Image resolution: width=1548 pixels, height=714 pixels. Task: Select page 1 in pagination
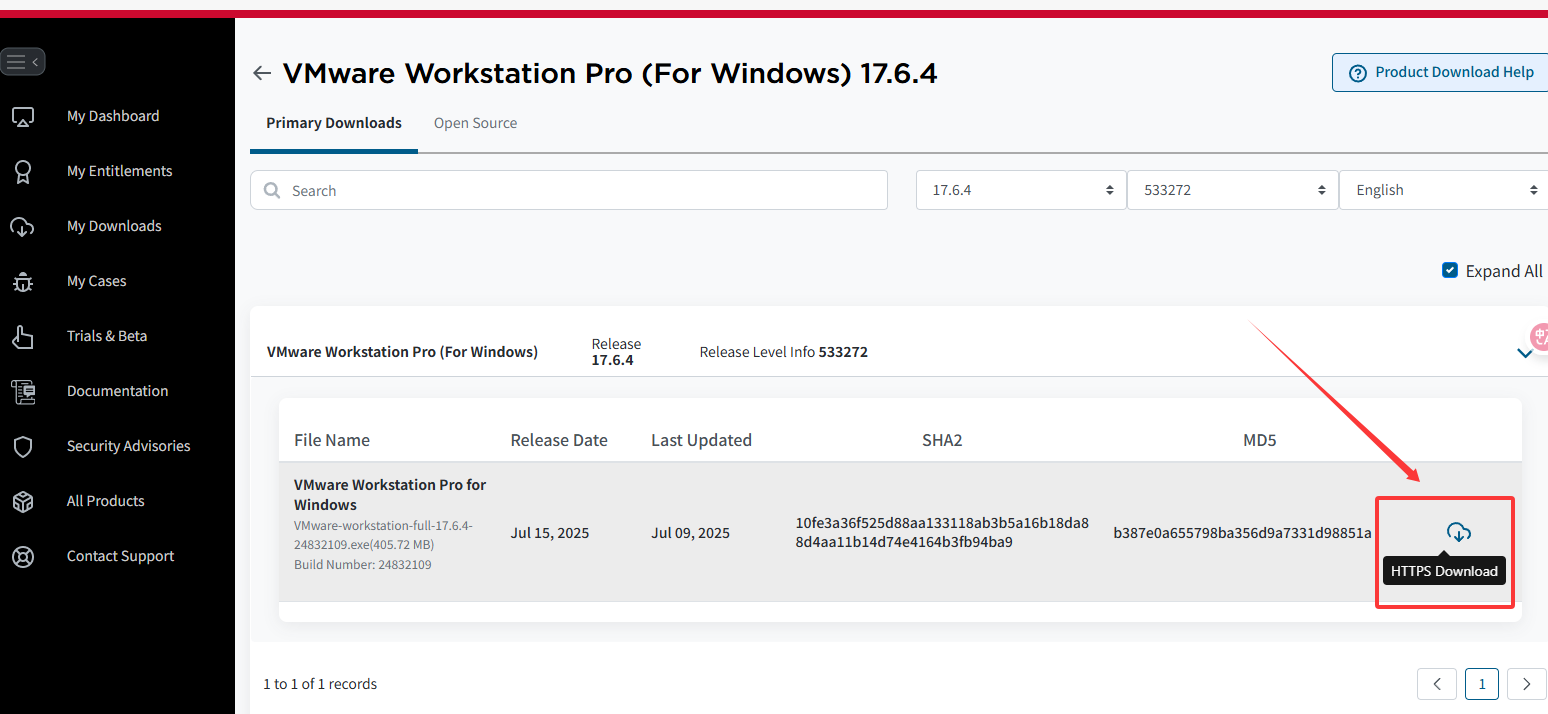[x=1482, y=684]
